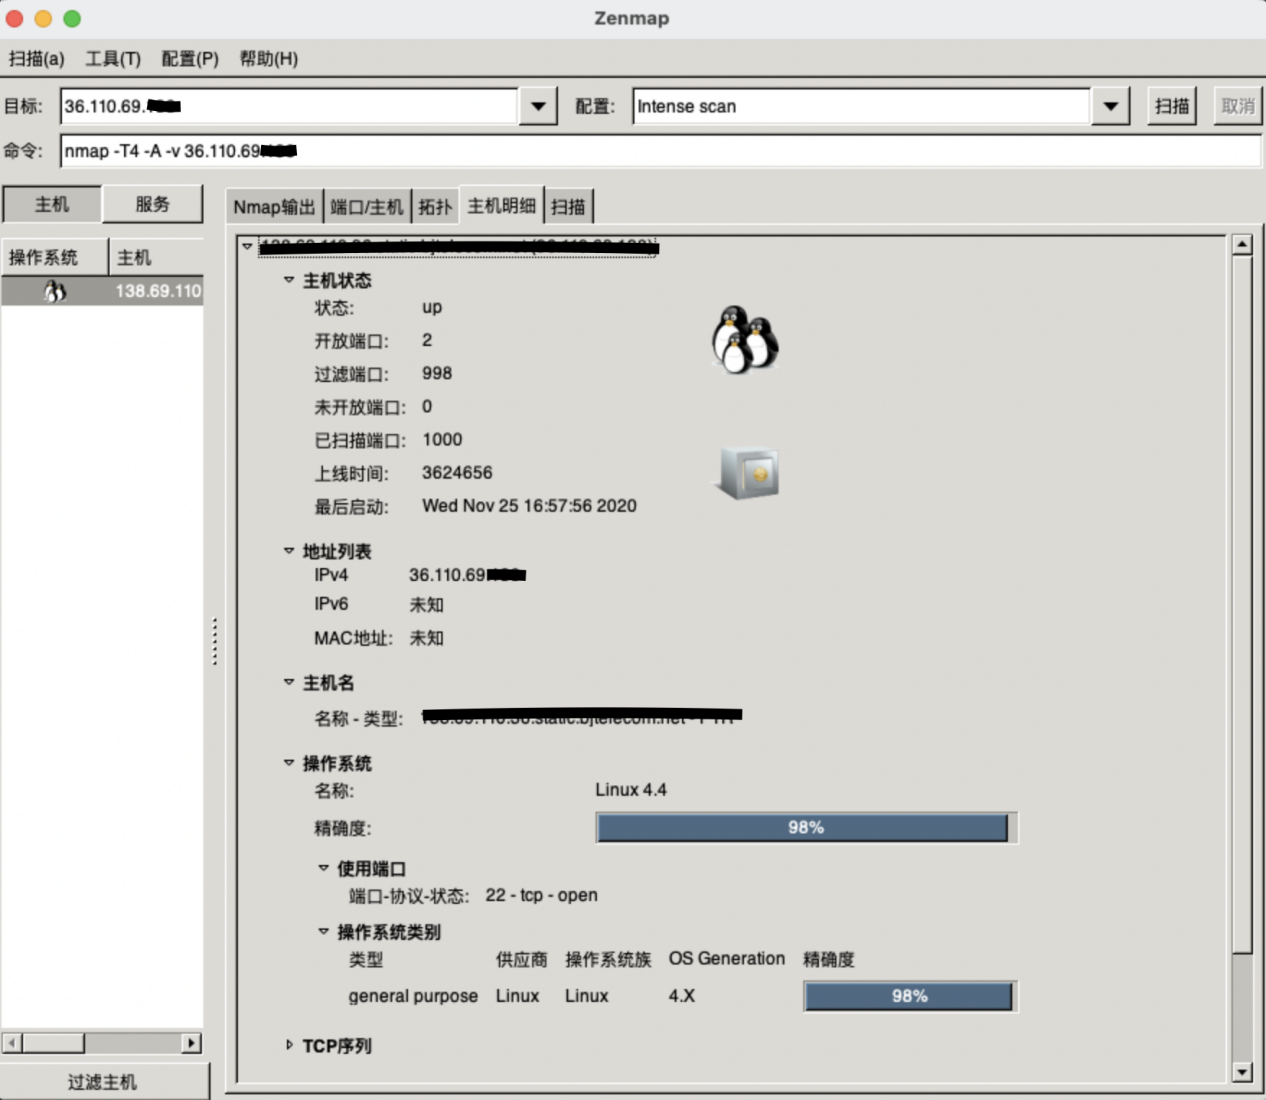Image resolution: width=1266 pixels, height=1100 pixels.
Task: Collapse the 地址列表 section
Action: [289, 551]
